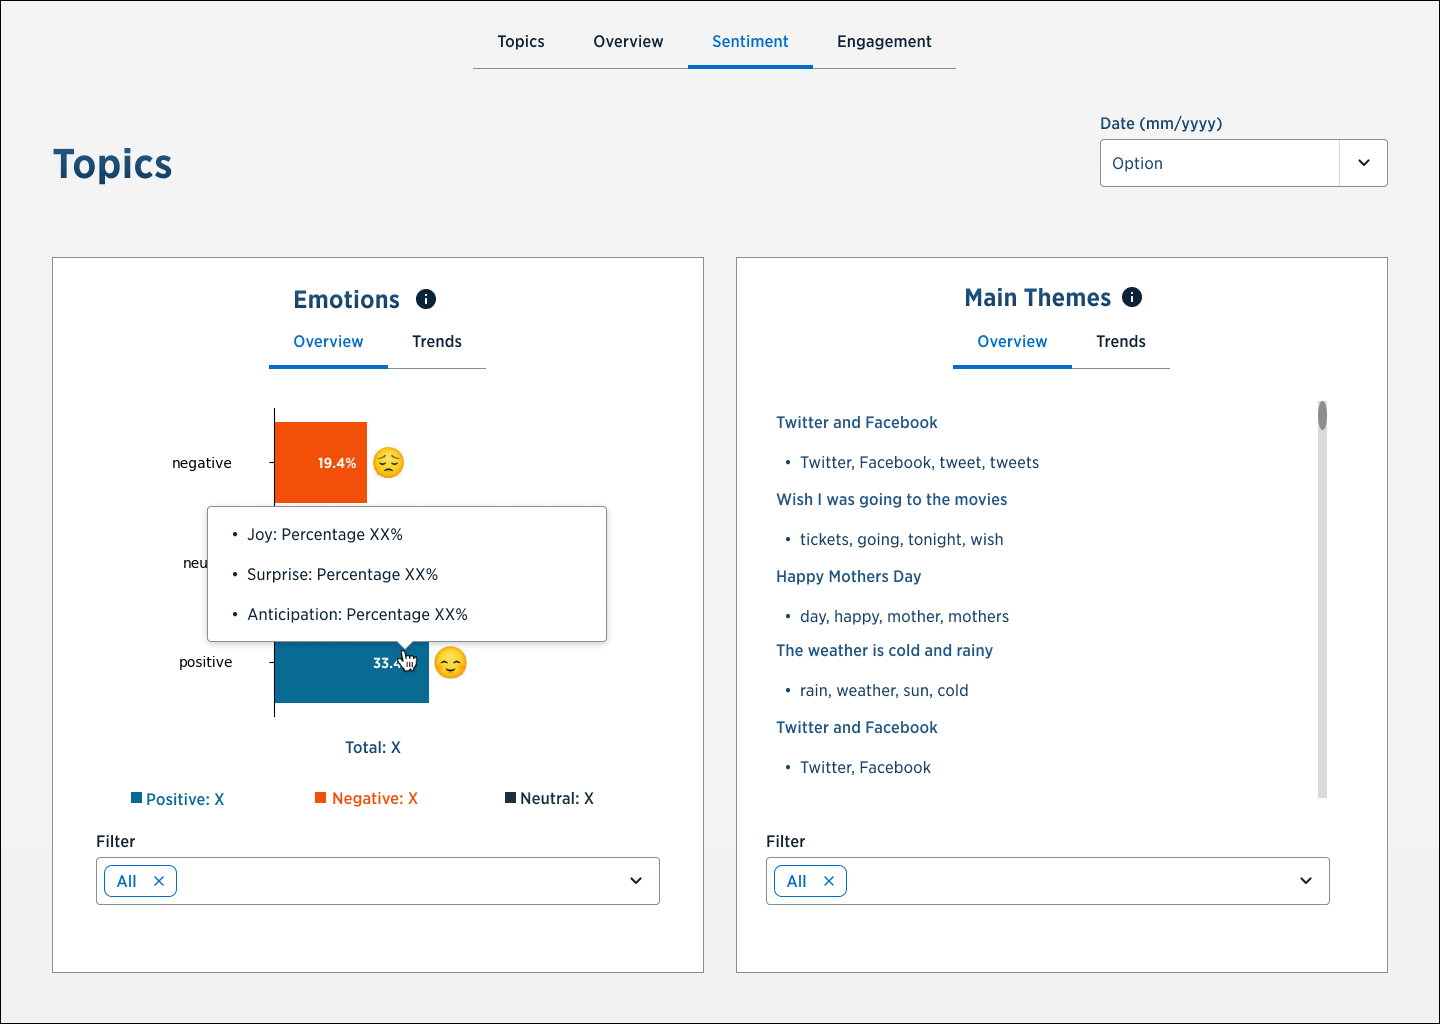The height and width of the screenshot is (1024, 1440).
Task: Click the Main Themes list scrollbar
Action: [1322, 600]
